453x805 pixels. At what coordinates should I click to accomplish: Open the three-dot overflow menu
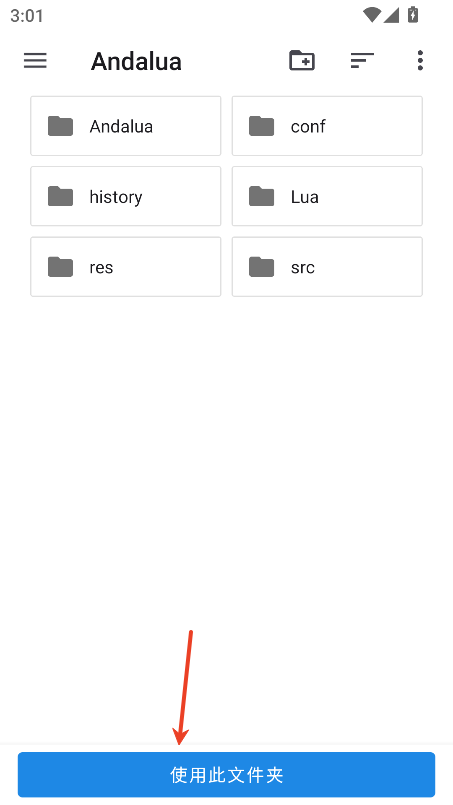(420, 61)
